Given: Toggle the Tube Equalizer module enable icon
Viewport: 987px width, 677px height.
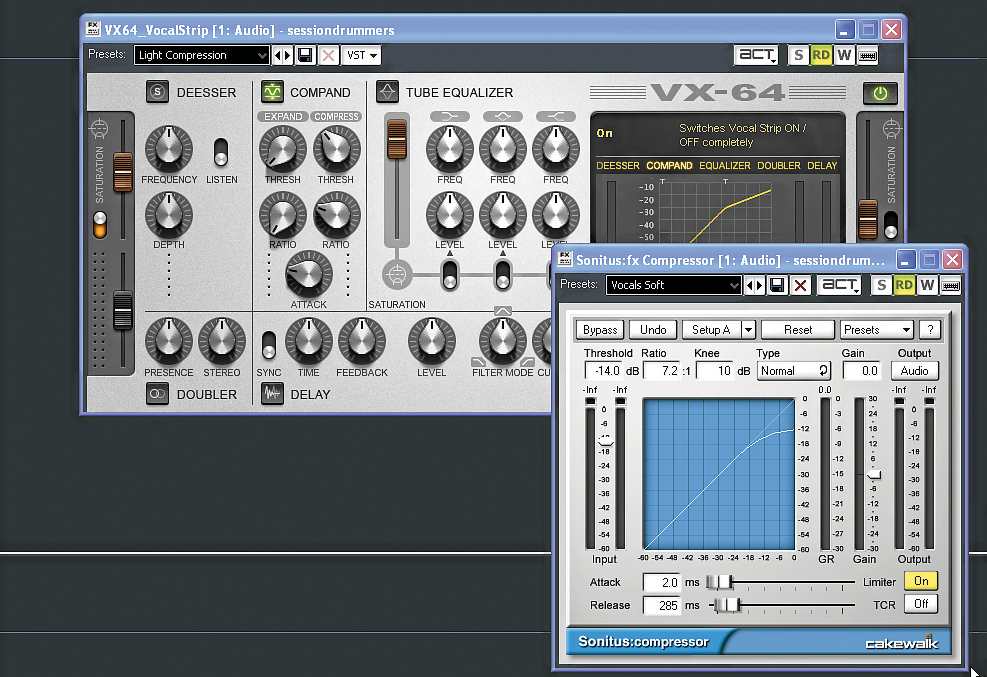Looking at the screenshot, I should pos(387,92).
